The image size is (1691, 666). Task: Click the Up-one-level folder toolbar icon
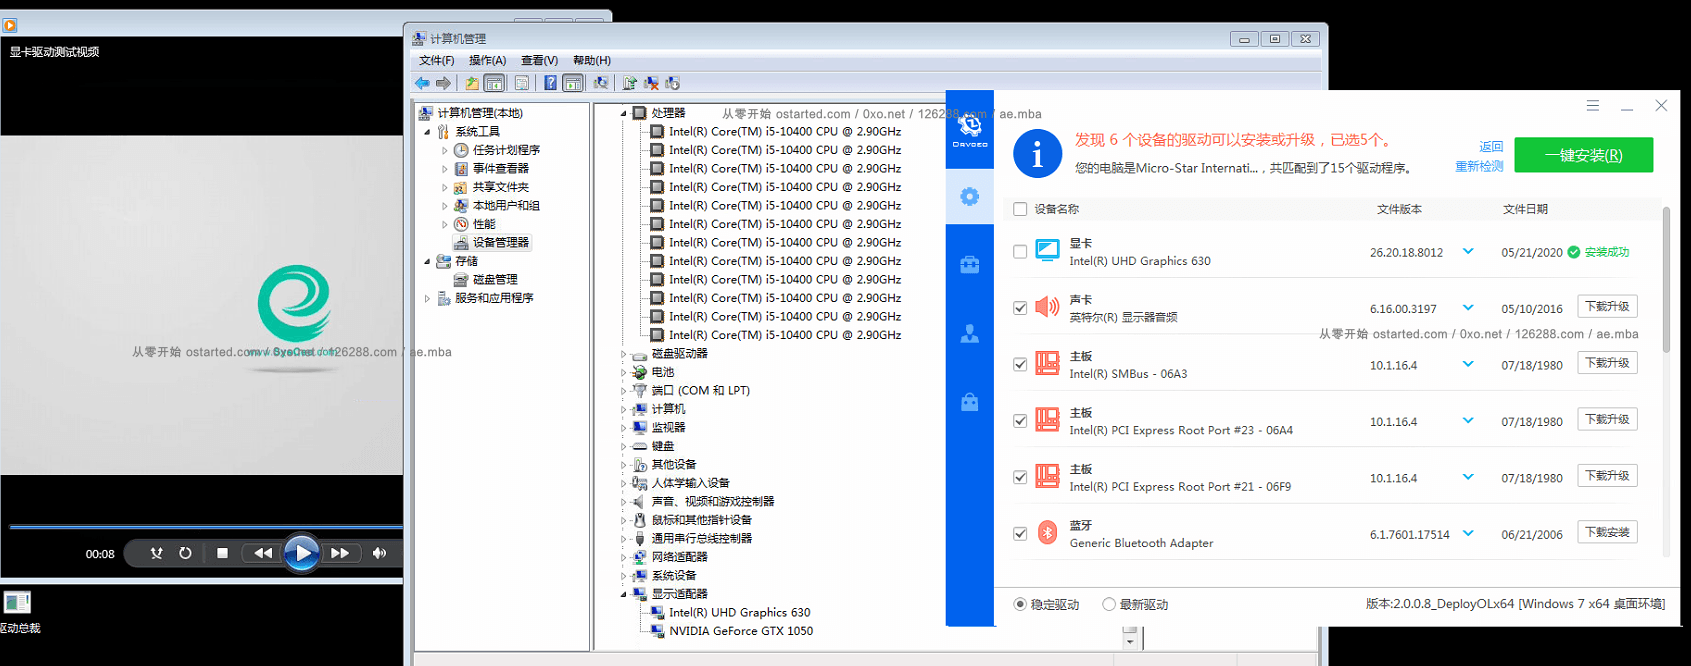pyautogui.click(x=472, y=83)
